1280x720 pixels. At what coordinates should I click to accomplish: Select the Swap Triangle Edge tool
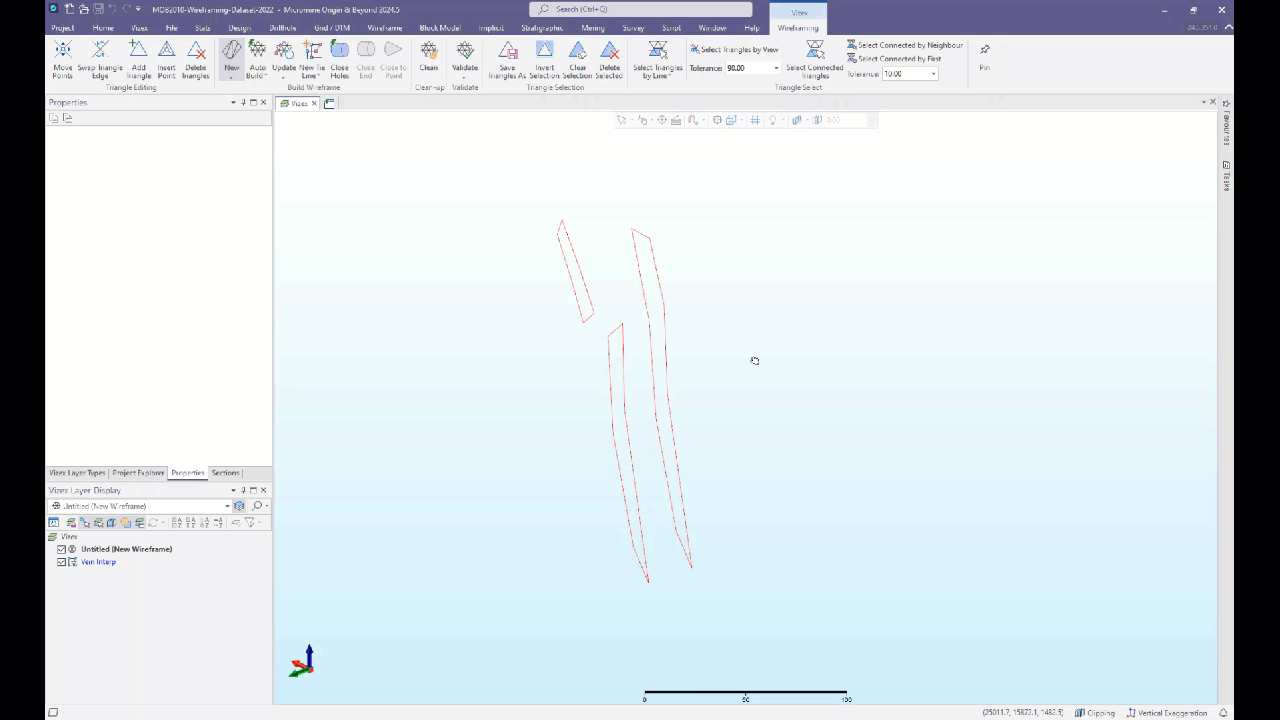pyautogui.click(x=100, y=60)
